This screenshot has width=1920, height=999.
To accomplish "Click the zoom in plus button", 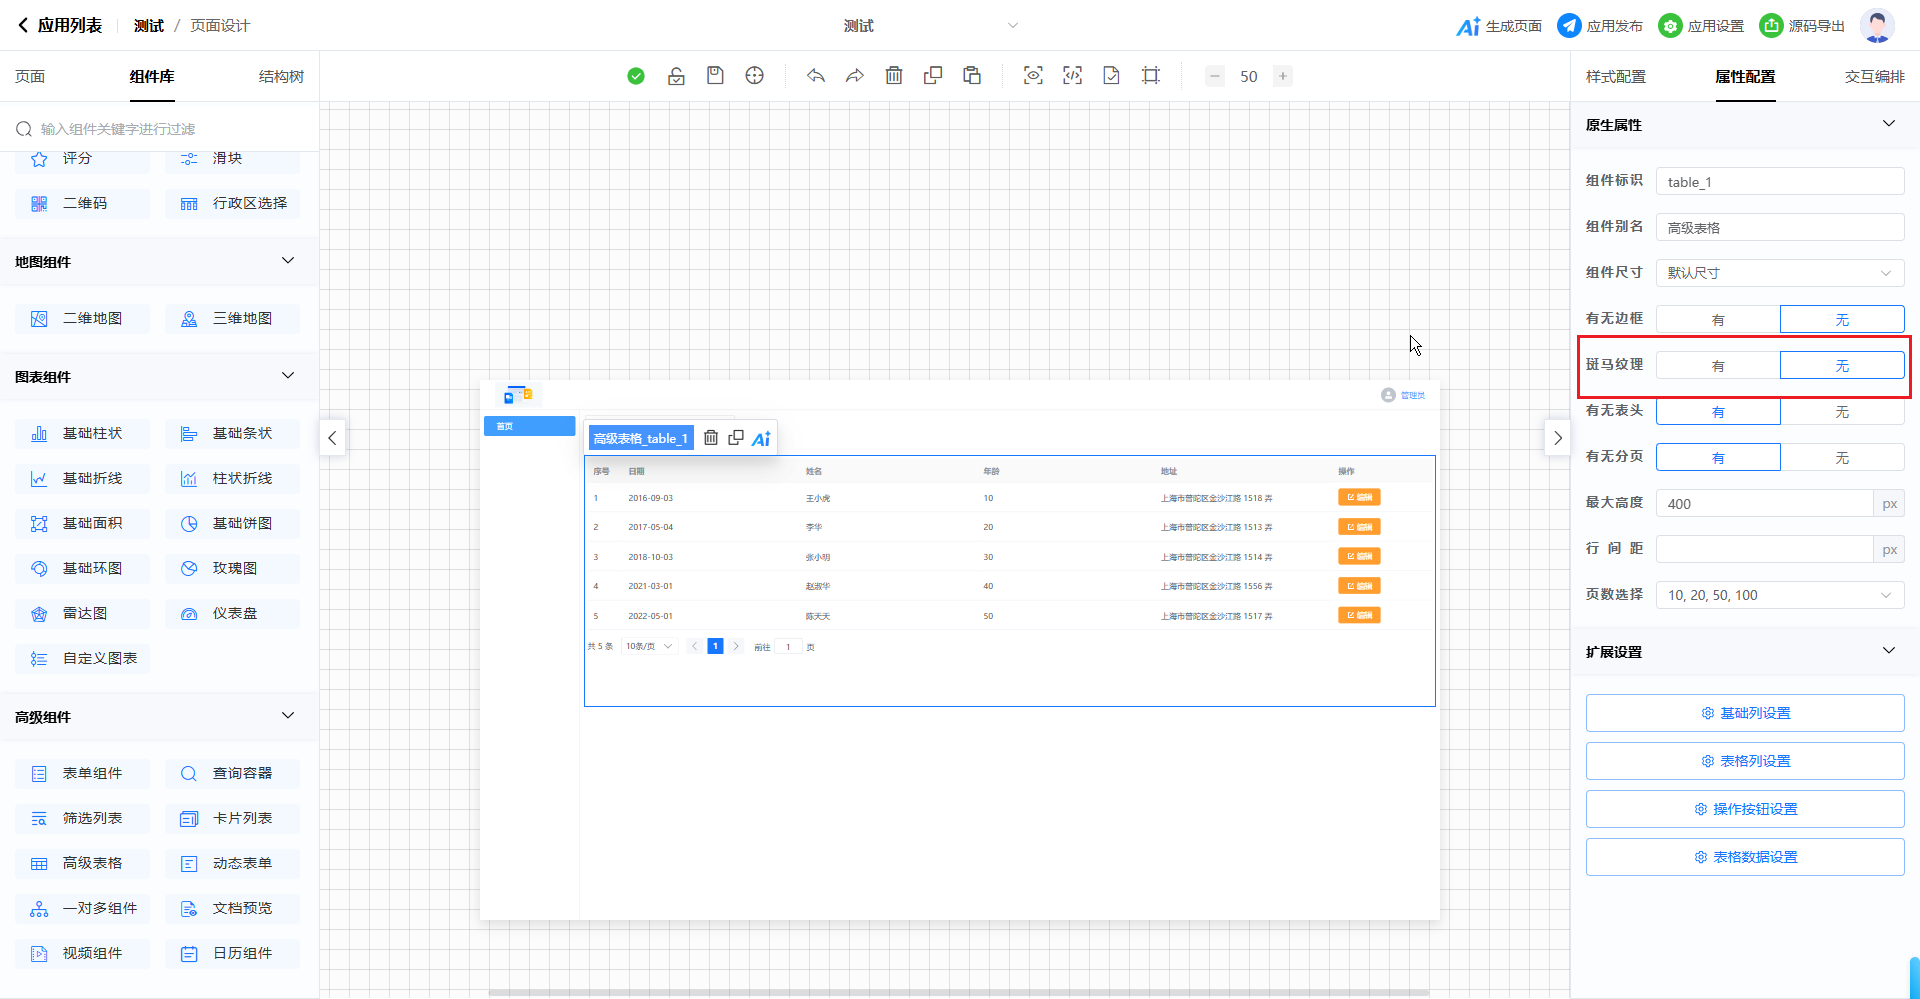I will pyautogui.click(x=1282, y=76).
